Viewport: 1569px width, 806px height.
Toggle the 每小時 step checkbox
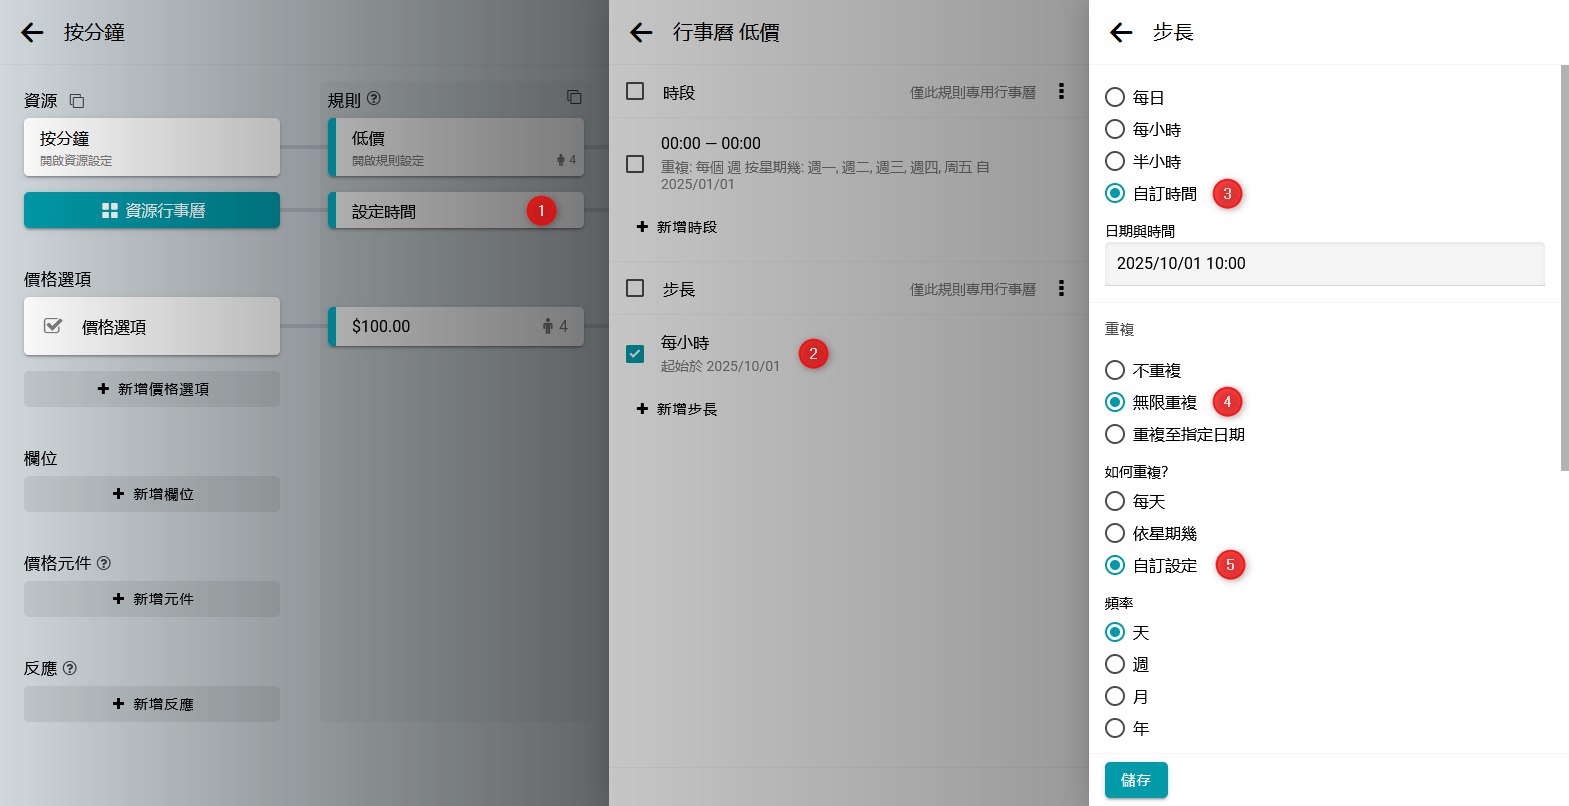(635, 354)
